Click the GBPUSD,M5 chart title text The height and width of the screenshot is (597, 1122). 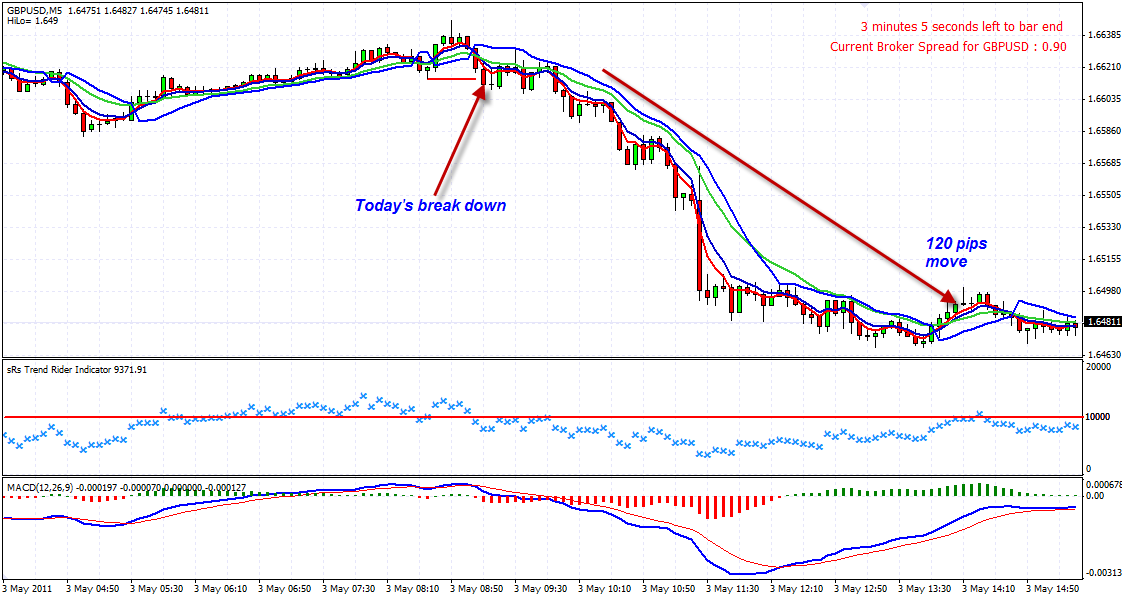coord(36,9)
